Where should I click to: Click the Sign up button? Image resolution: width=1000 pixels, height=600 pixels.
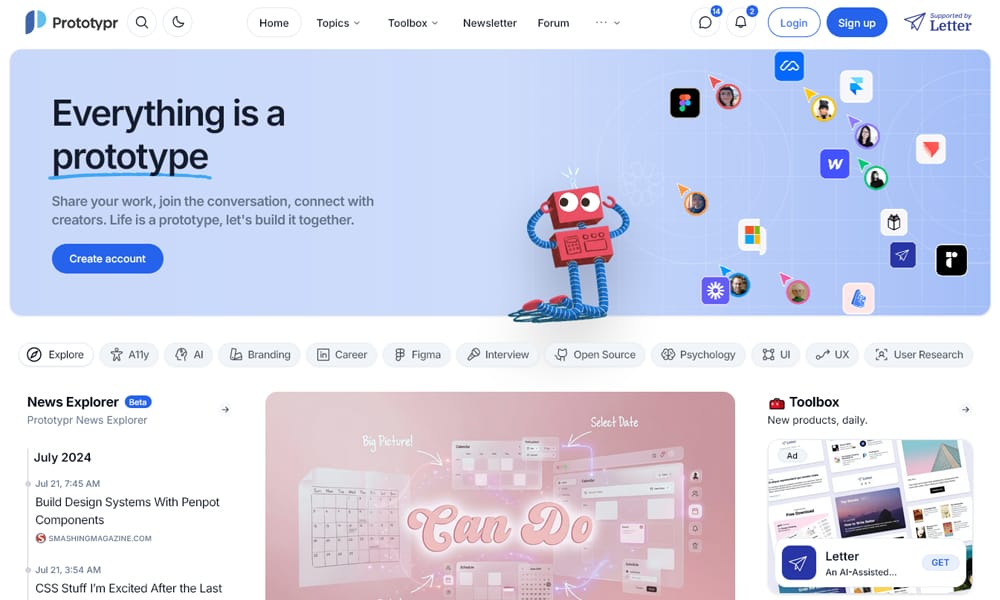(857, 23)
